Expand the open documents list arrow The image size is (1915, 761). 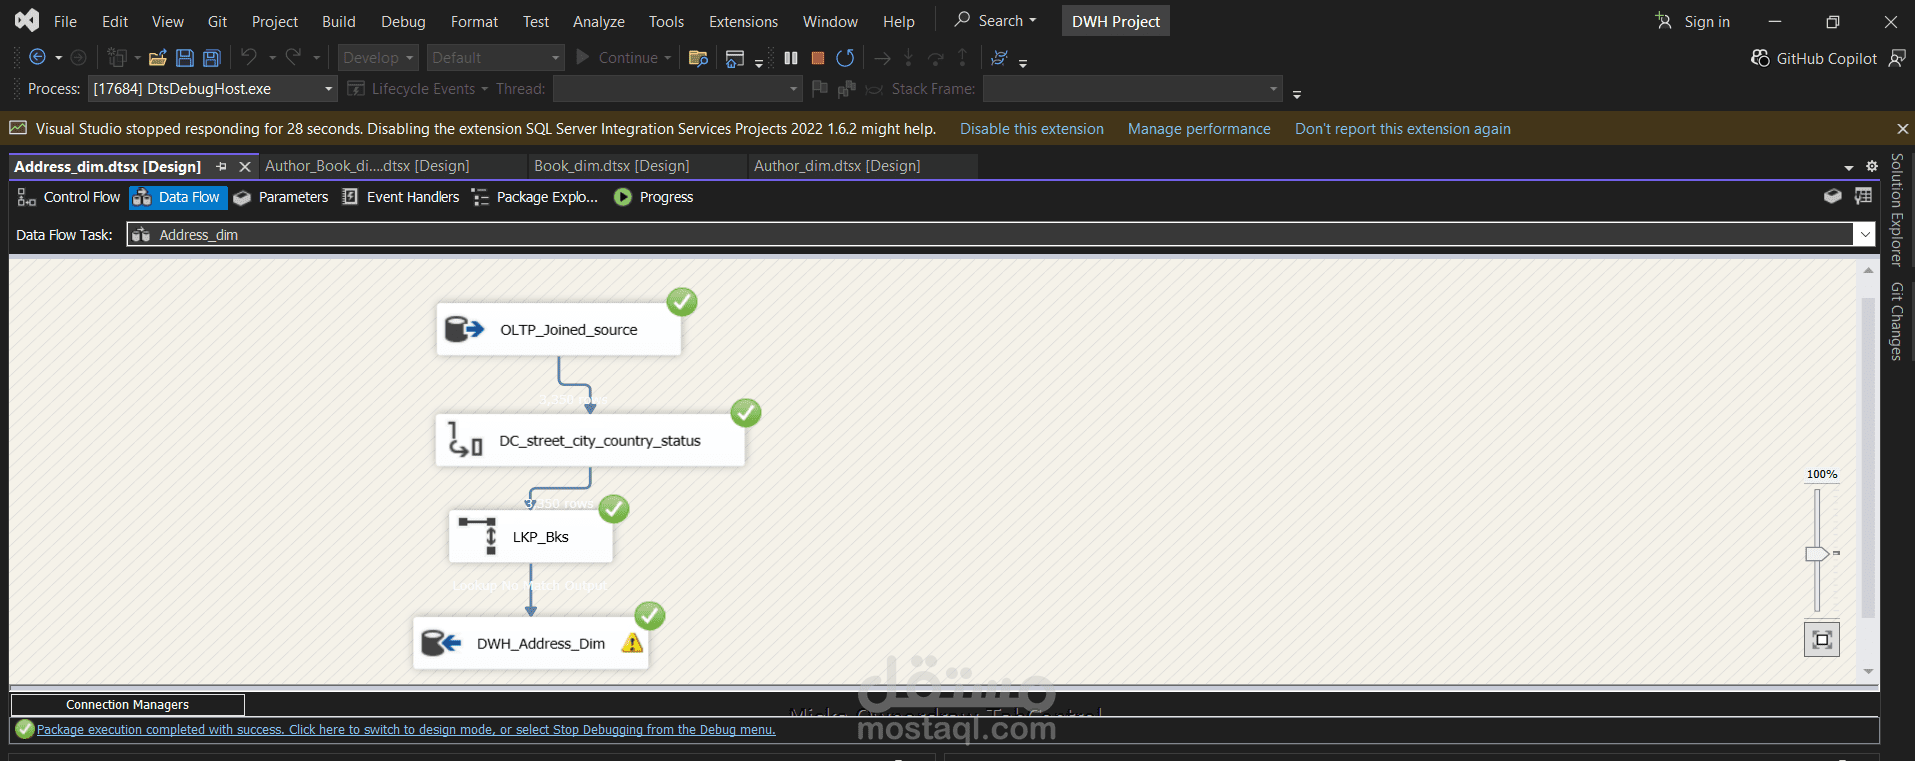(1849, 167)
